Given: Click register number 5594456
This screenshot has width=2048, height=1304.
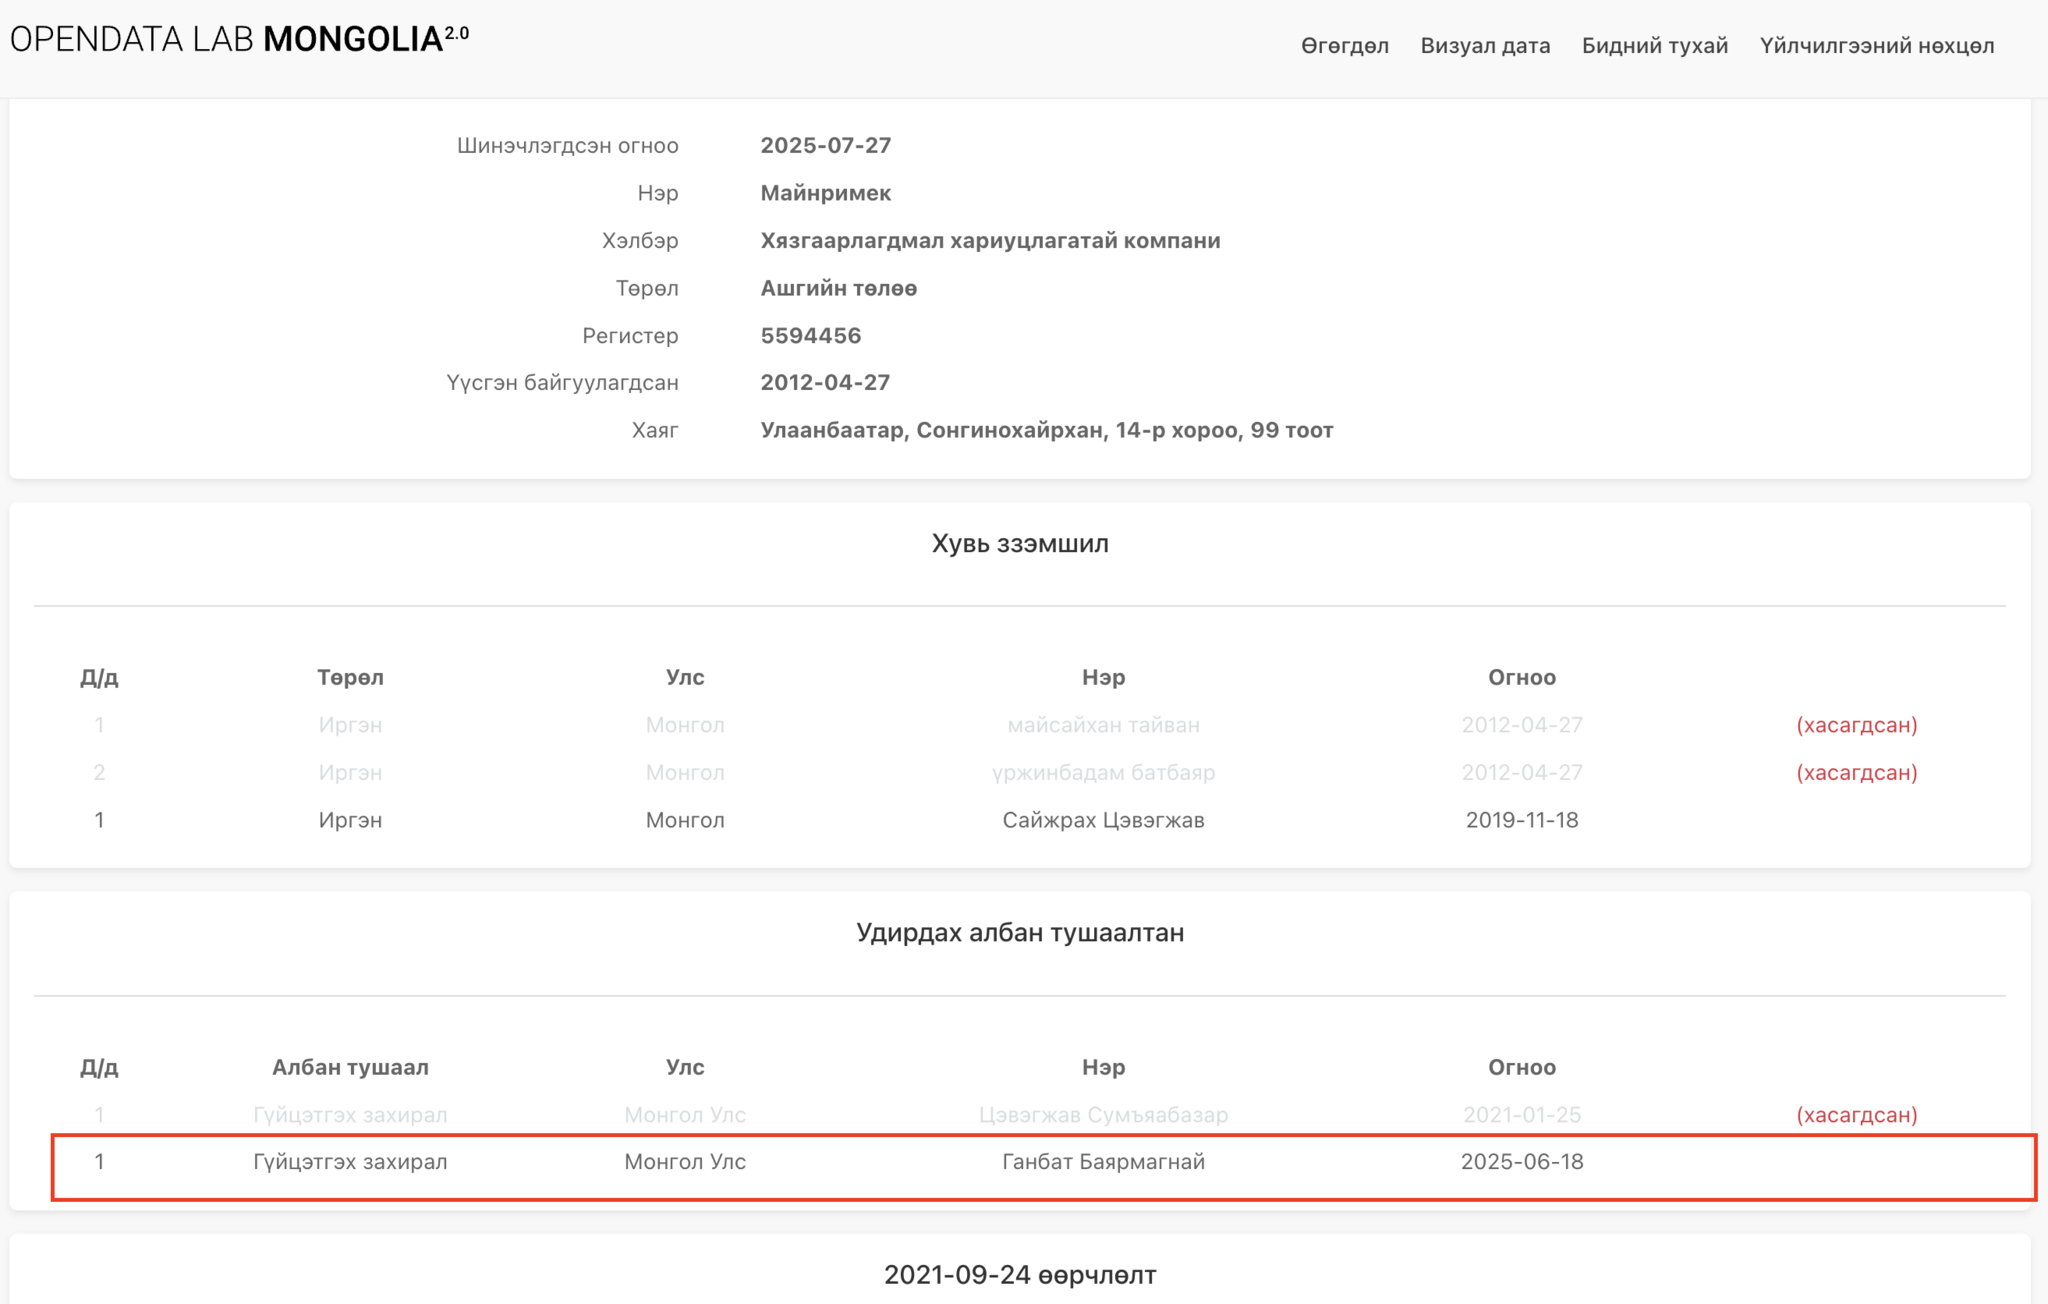Looking at the screenshot, I should 810,336.
